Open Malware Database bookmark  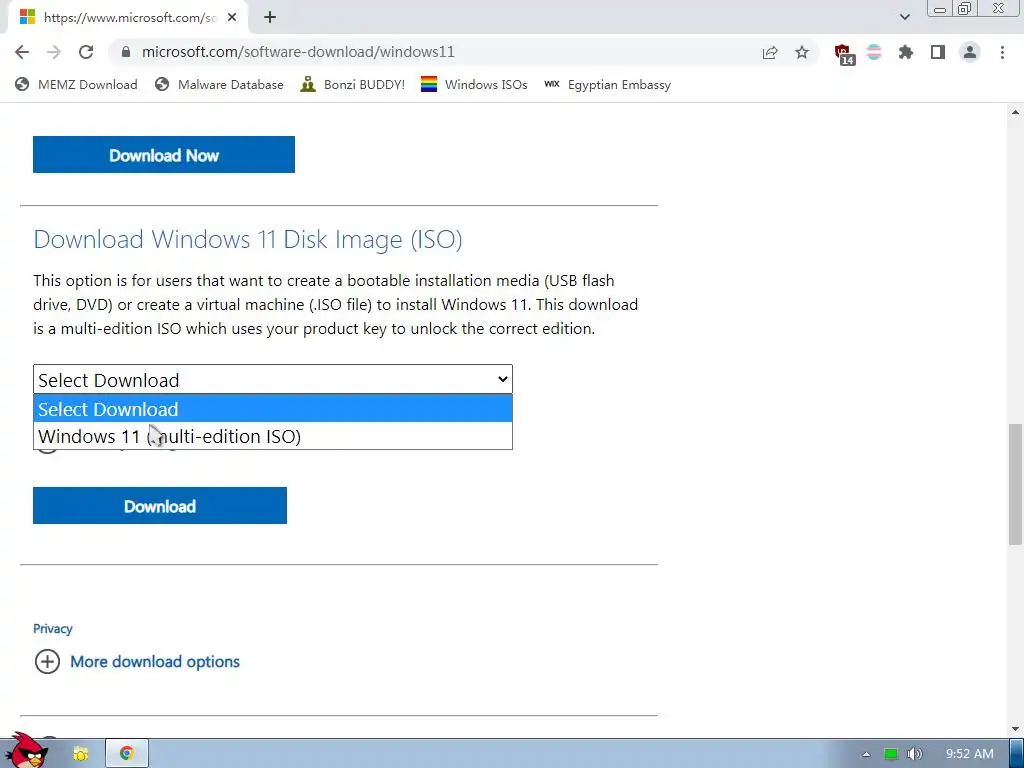219,84
